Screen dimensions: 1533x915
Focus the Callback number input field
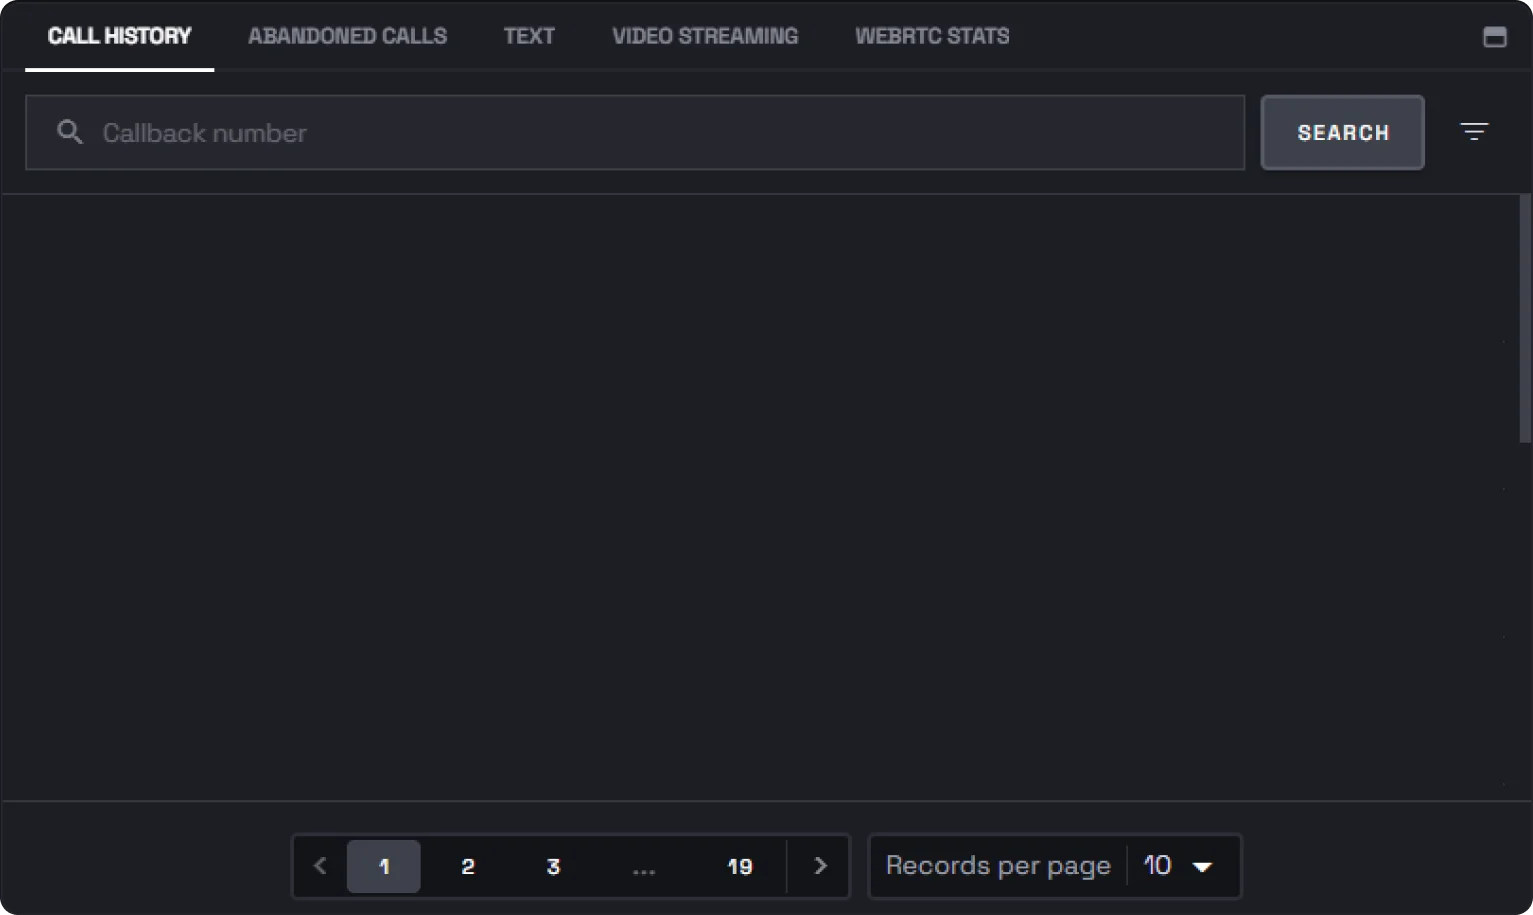(635, 133)
